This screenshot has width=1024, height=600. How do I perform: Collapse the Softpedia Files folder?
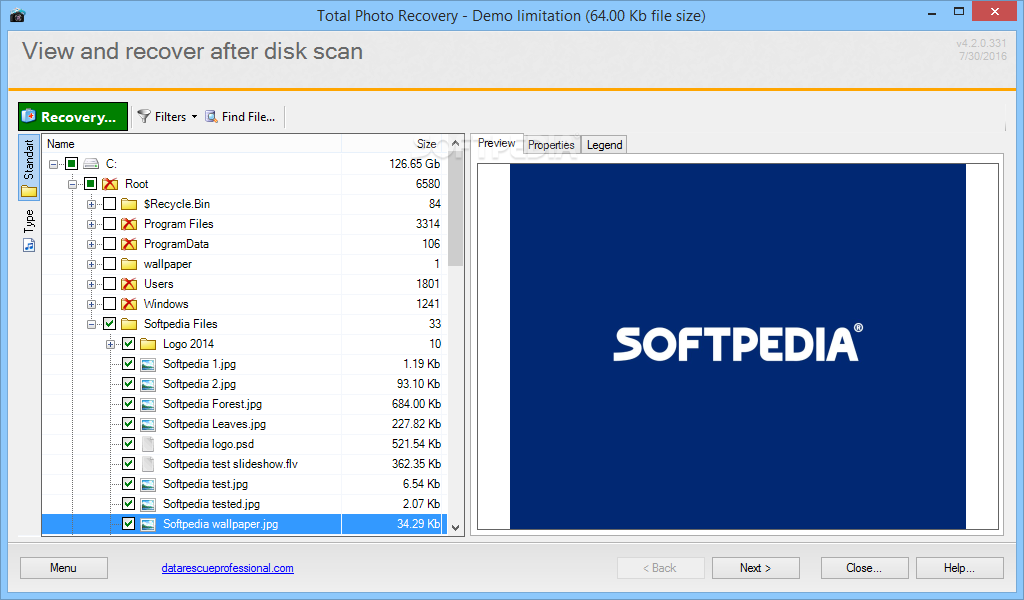point(91,324)
